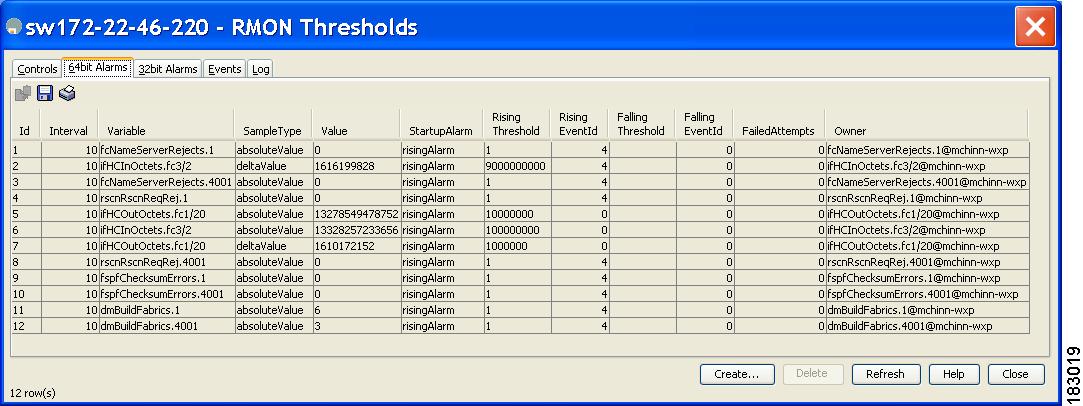Go to the Events tab
This screenshot has width=1083, height=406.
coord(225,69)
